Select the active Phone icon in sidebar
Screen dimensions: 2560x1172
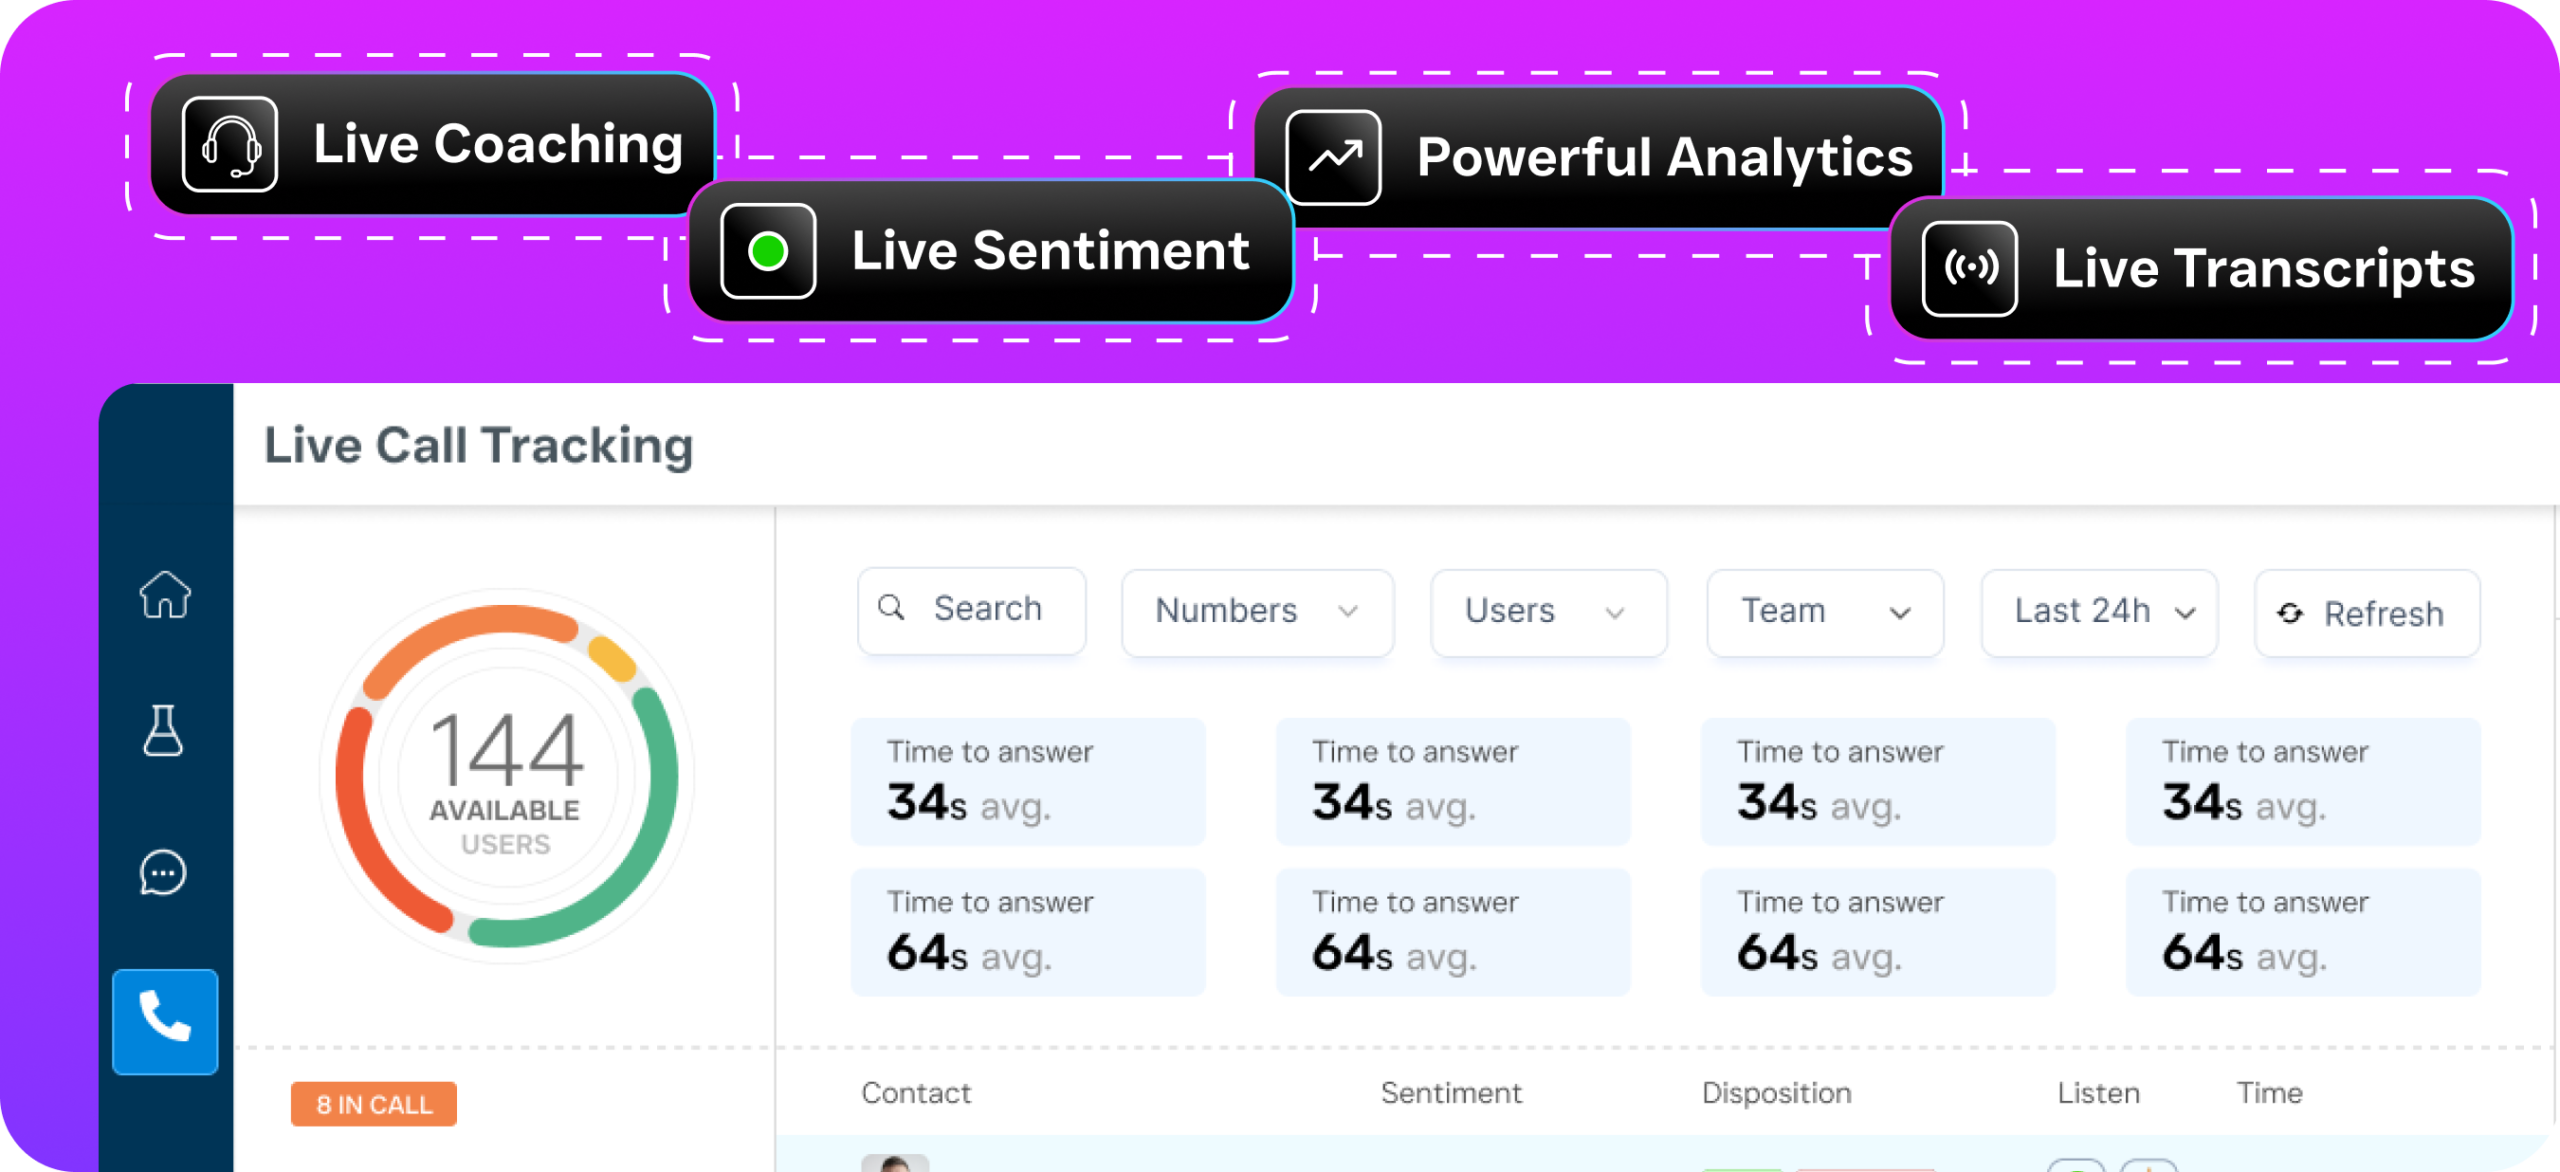click(x=166, y=1021)
